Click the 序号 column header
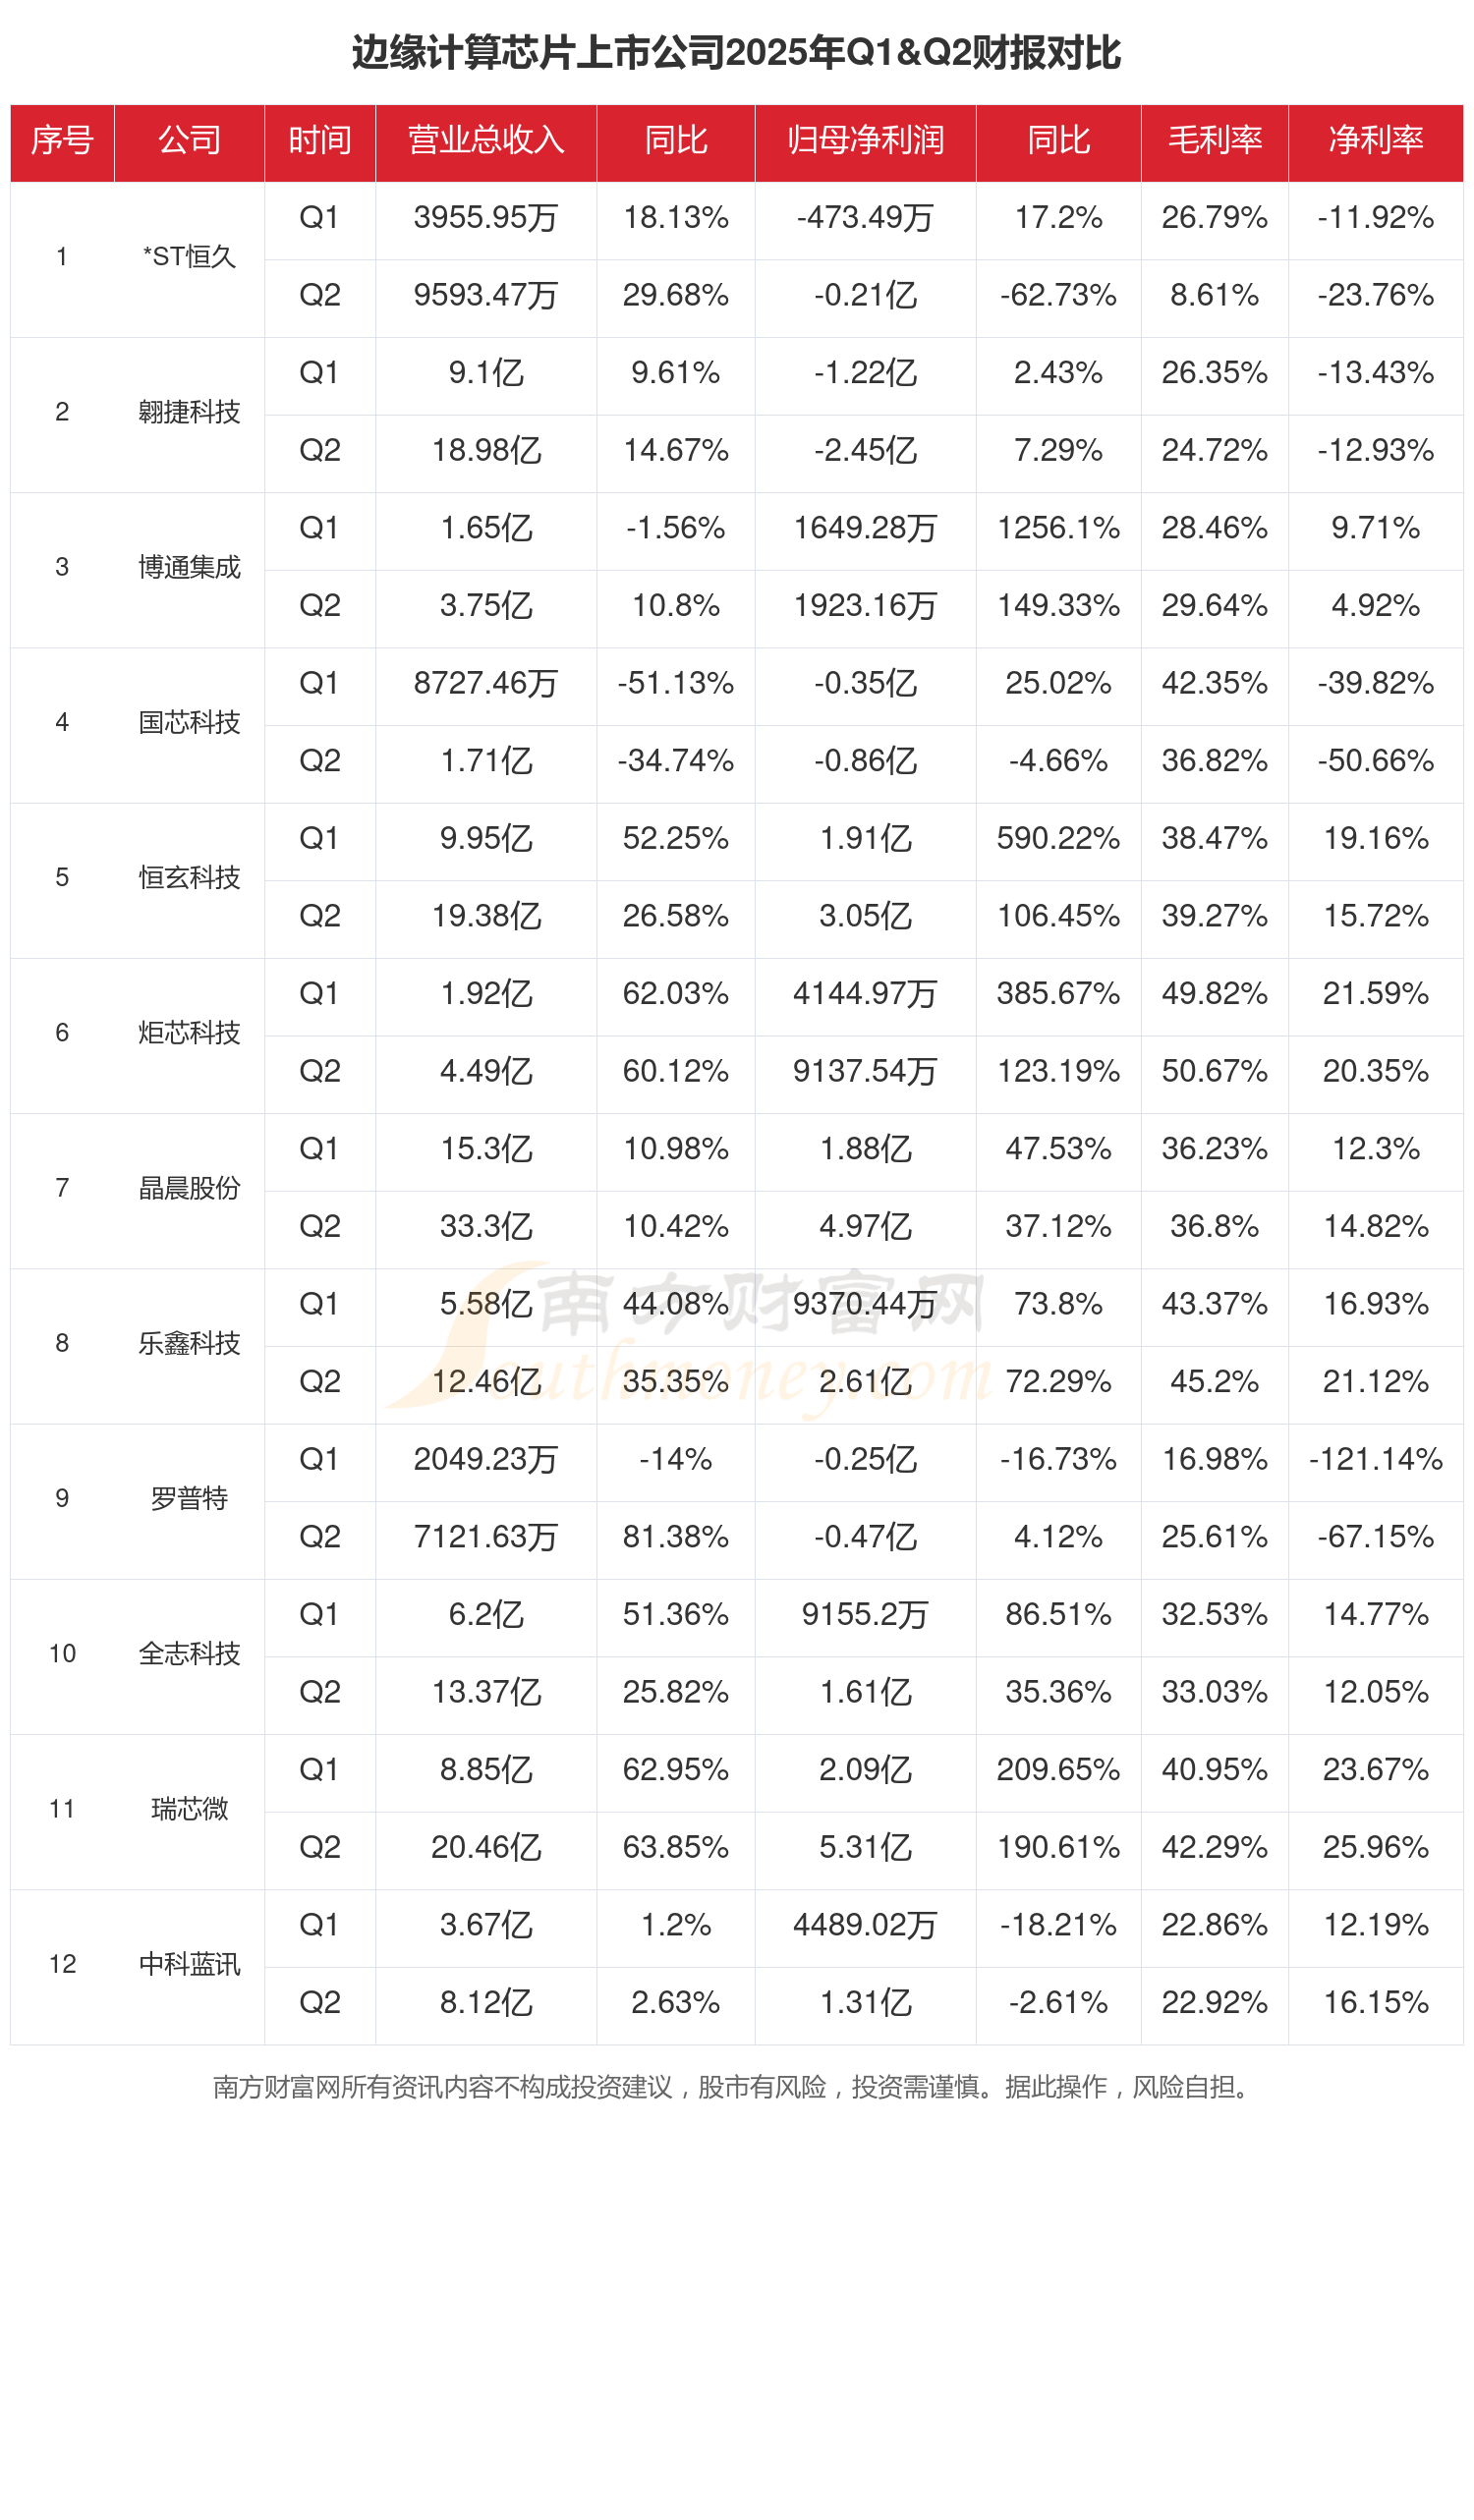The image size is (1474, 2520). [x=62, y=141]
